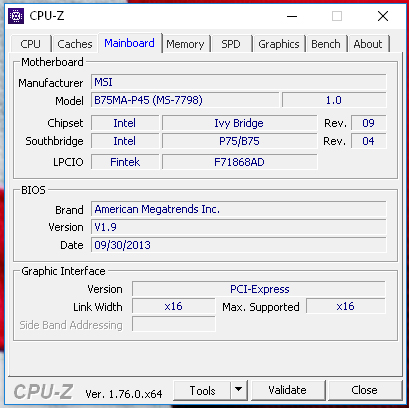
Task: Open the Bench tab
Action: [326, 44]
